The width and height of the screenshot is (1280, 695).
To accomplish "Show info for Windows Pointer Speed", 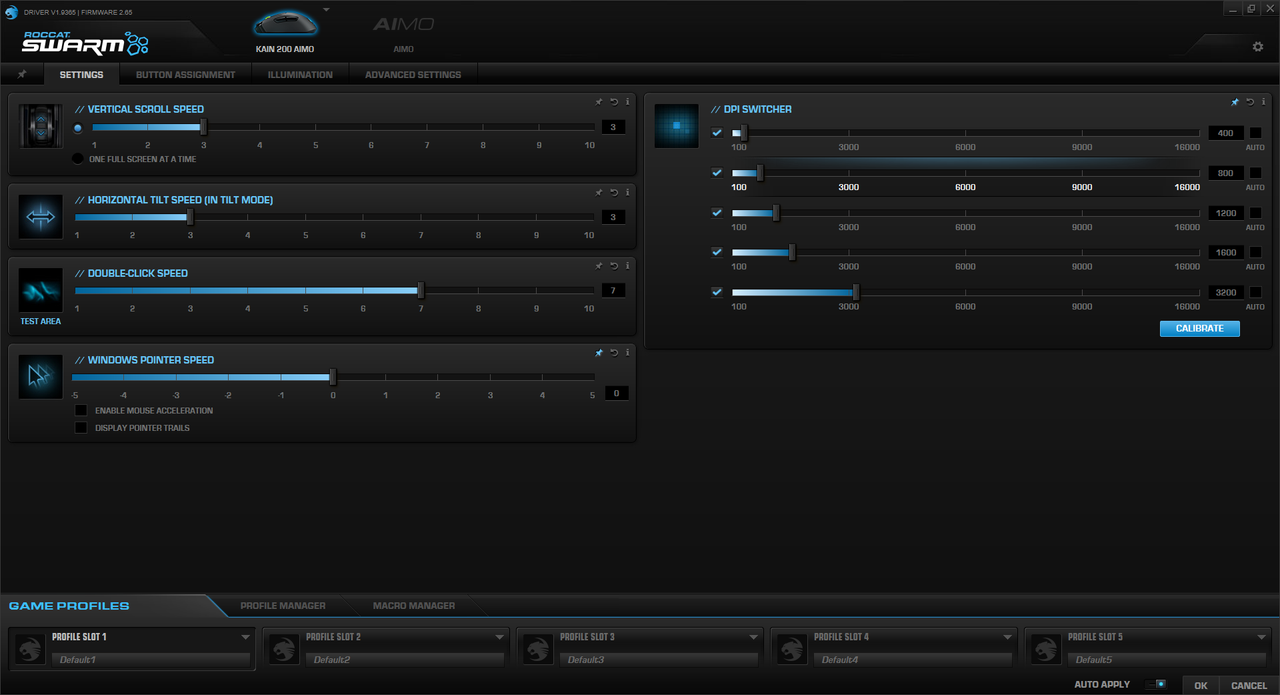I will coord(627,353).
